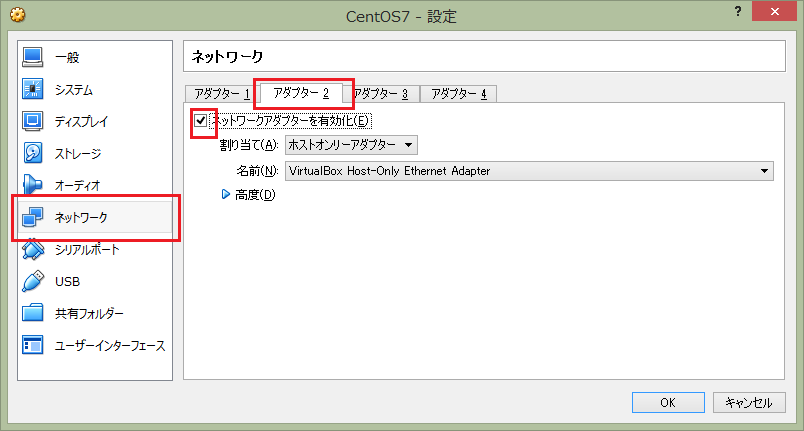Image resolution: width=804 pixels, height=431 pixels.
Task: Click the General (一般) monitor icon
Action: coord(33,58)
